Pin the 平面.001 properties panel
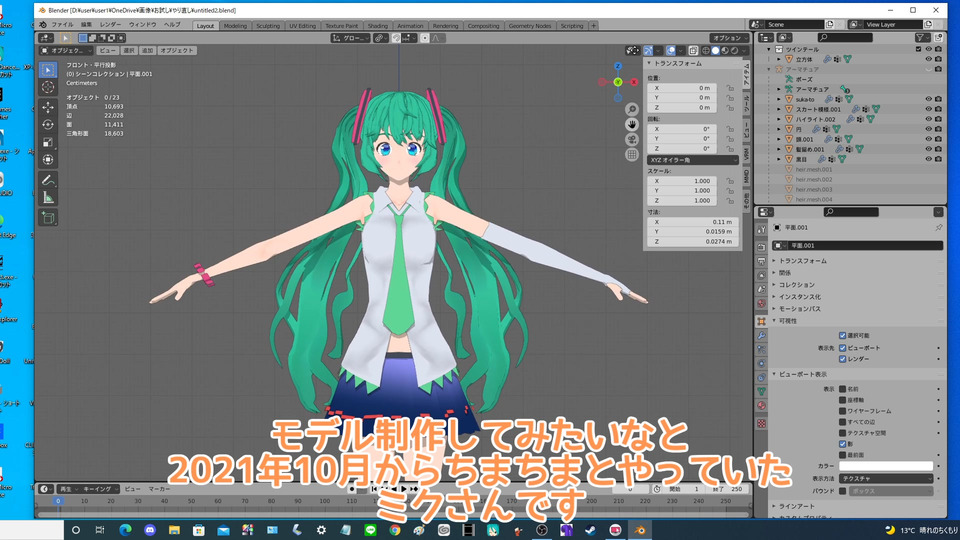 939,227
